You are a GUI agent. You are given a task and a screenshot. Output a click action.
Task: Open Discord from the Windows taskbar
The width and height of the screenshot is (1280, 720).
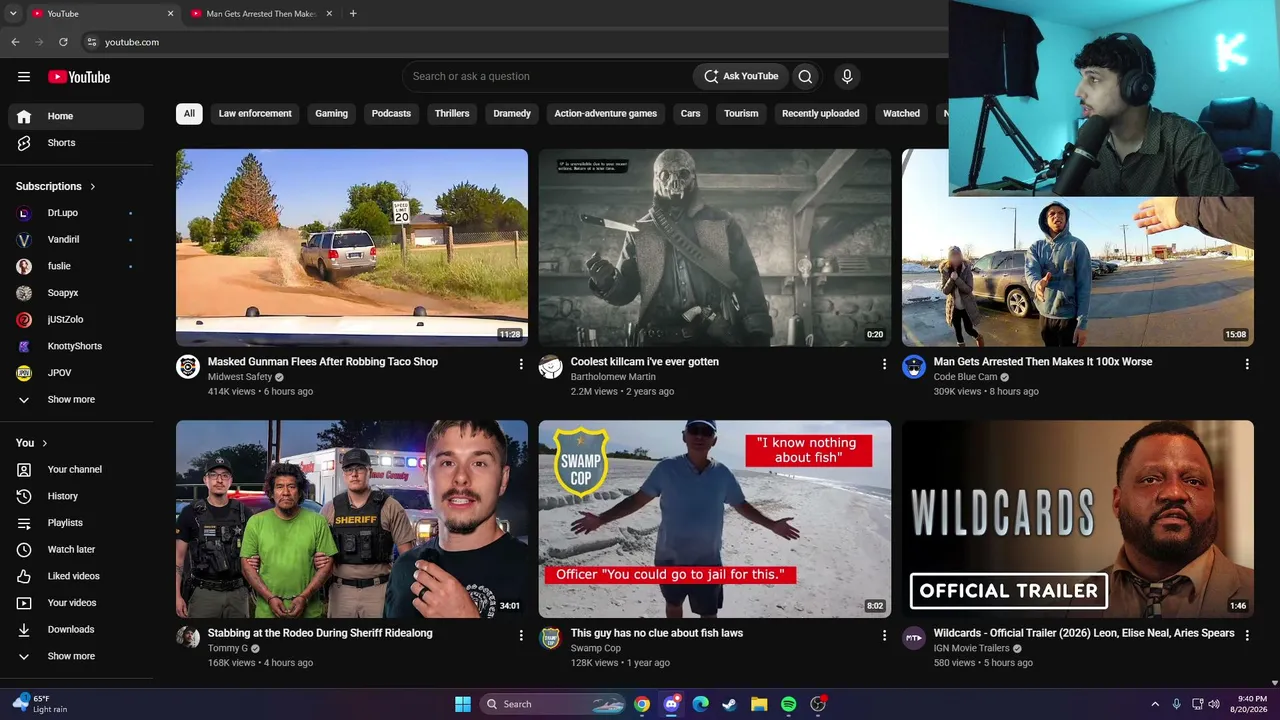point(671,704)
